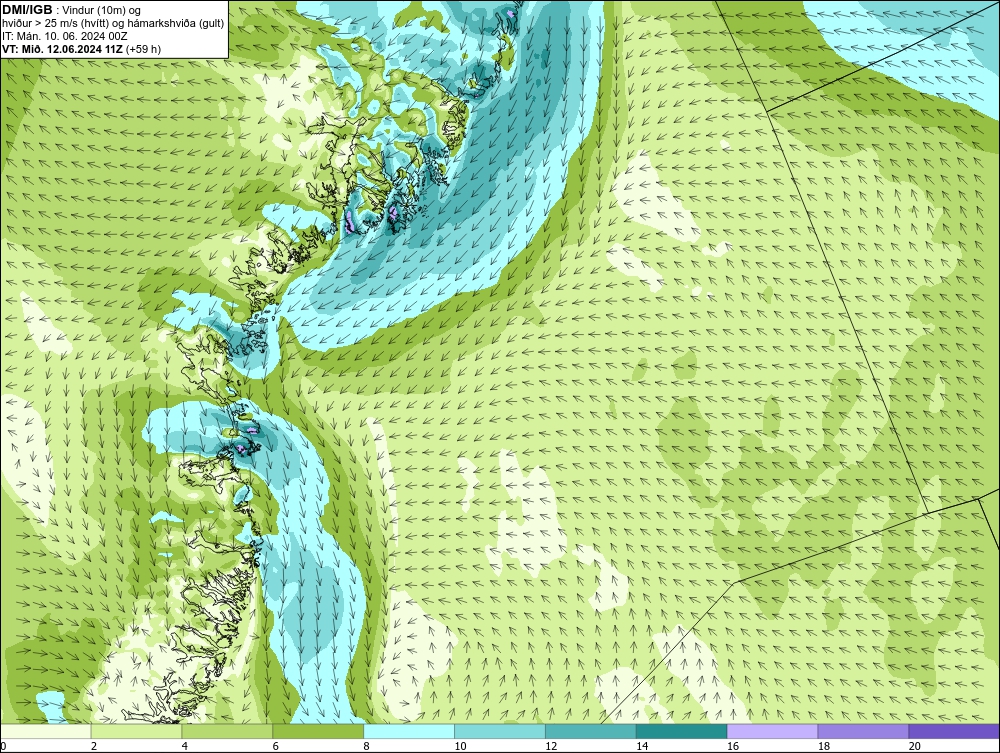Click the 16–18 m/s lavender legend swatch
1000x753 pixels.
point(772,731)
